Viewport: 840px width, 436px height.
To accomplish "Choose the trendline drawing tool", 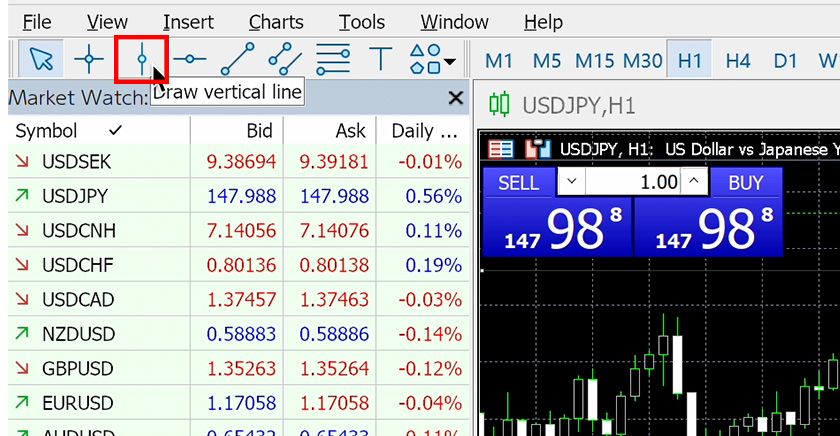I will pyautogui.click(x=237, y=60).
